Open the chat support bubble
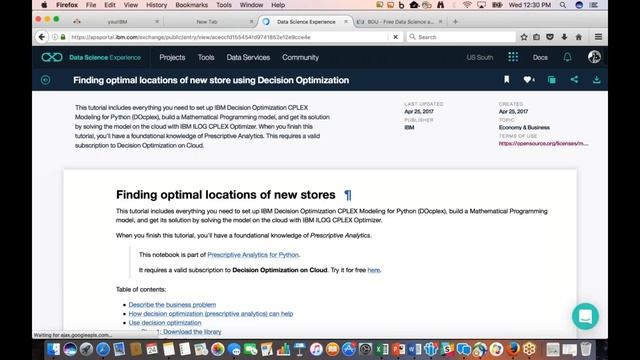This screenshot has height=360, width=640. tap(585, 316)
